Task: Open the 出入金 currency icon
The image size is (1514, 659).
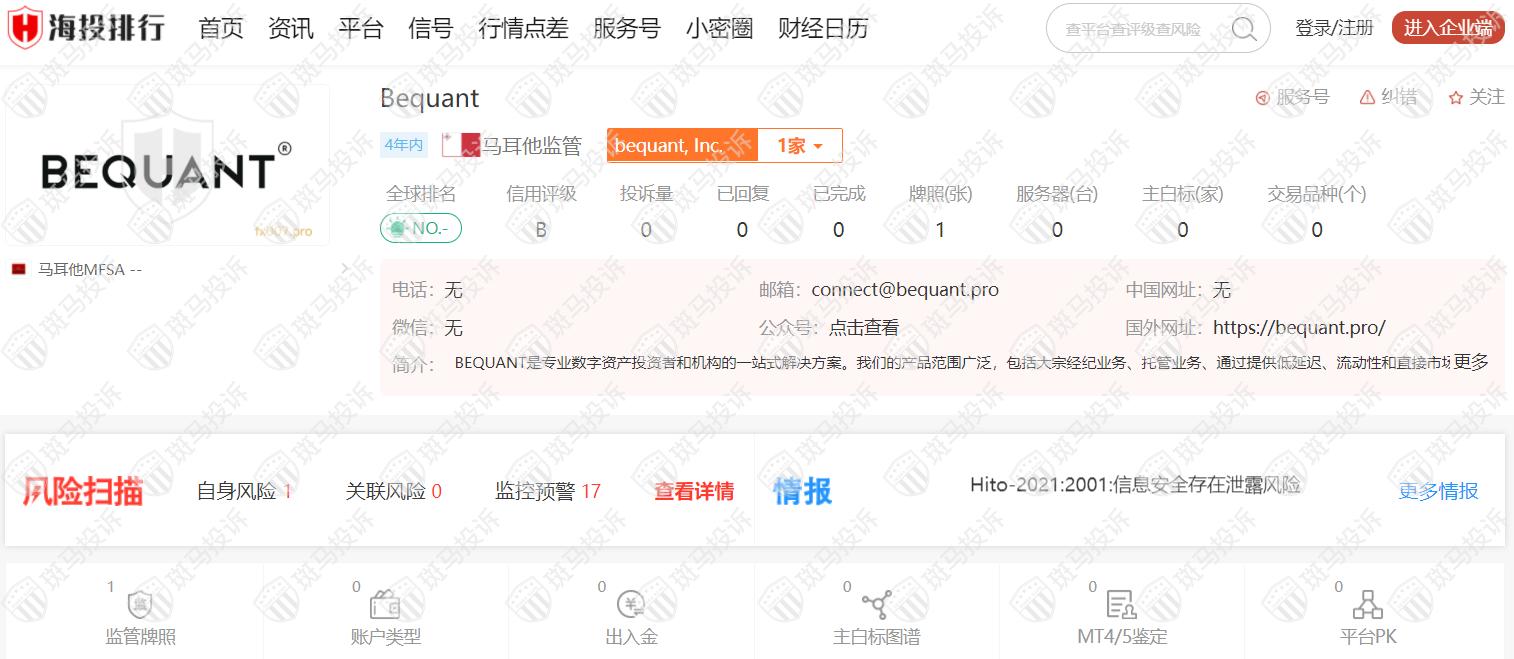Action: point(631,605)
